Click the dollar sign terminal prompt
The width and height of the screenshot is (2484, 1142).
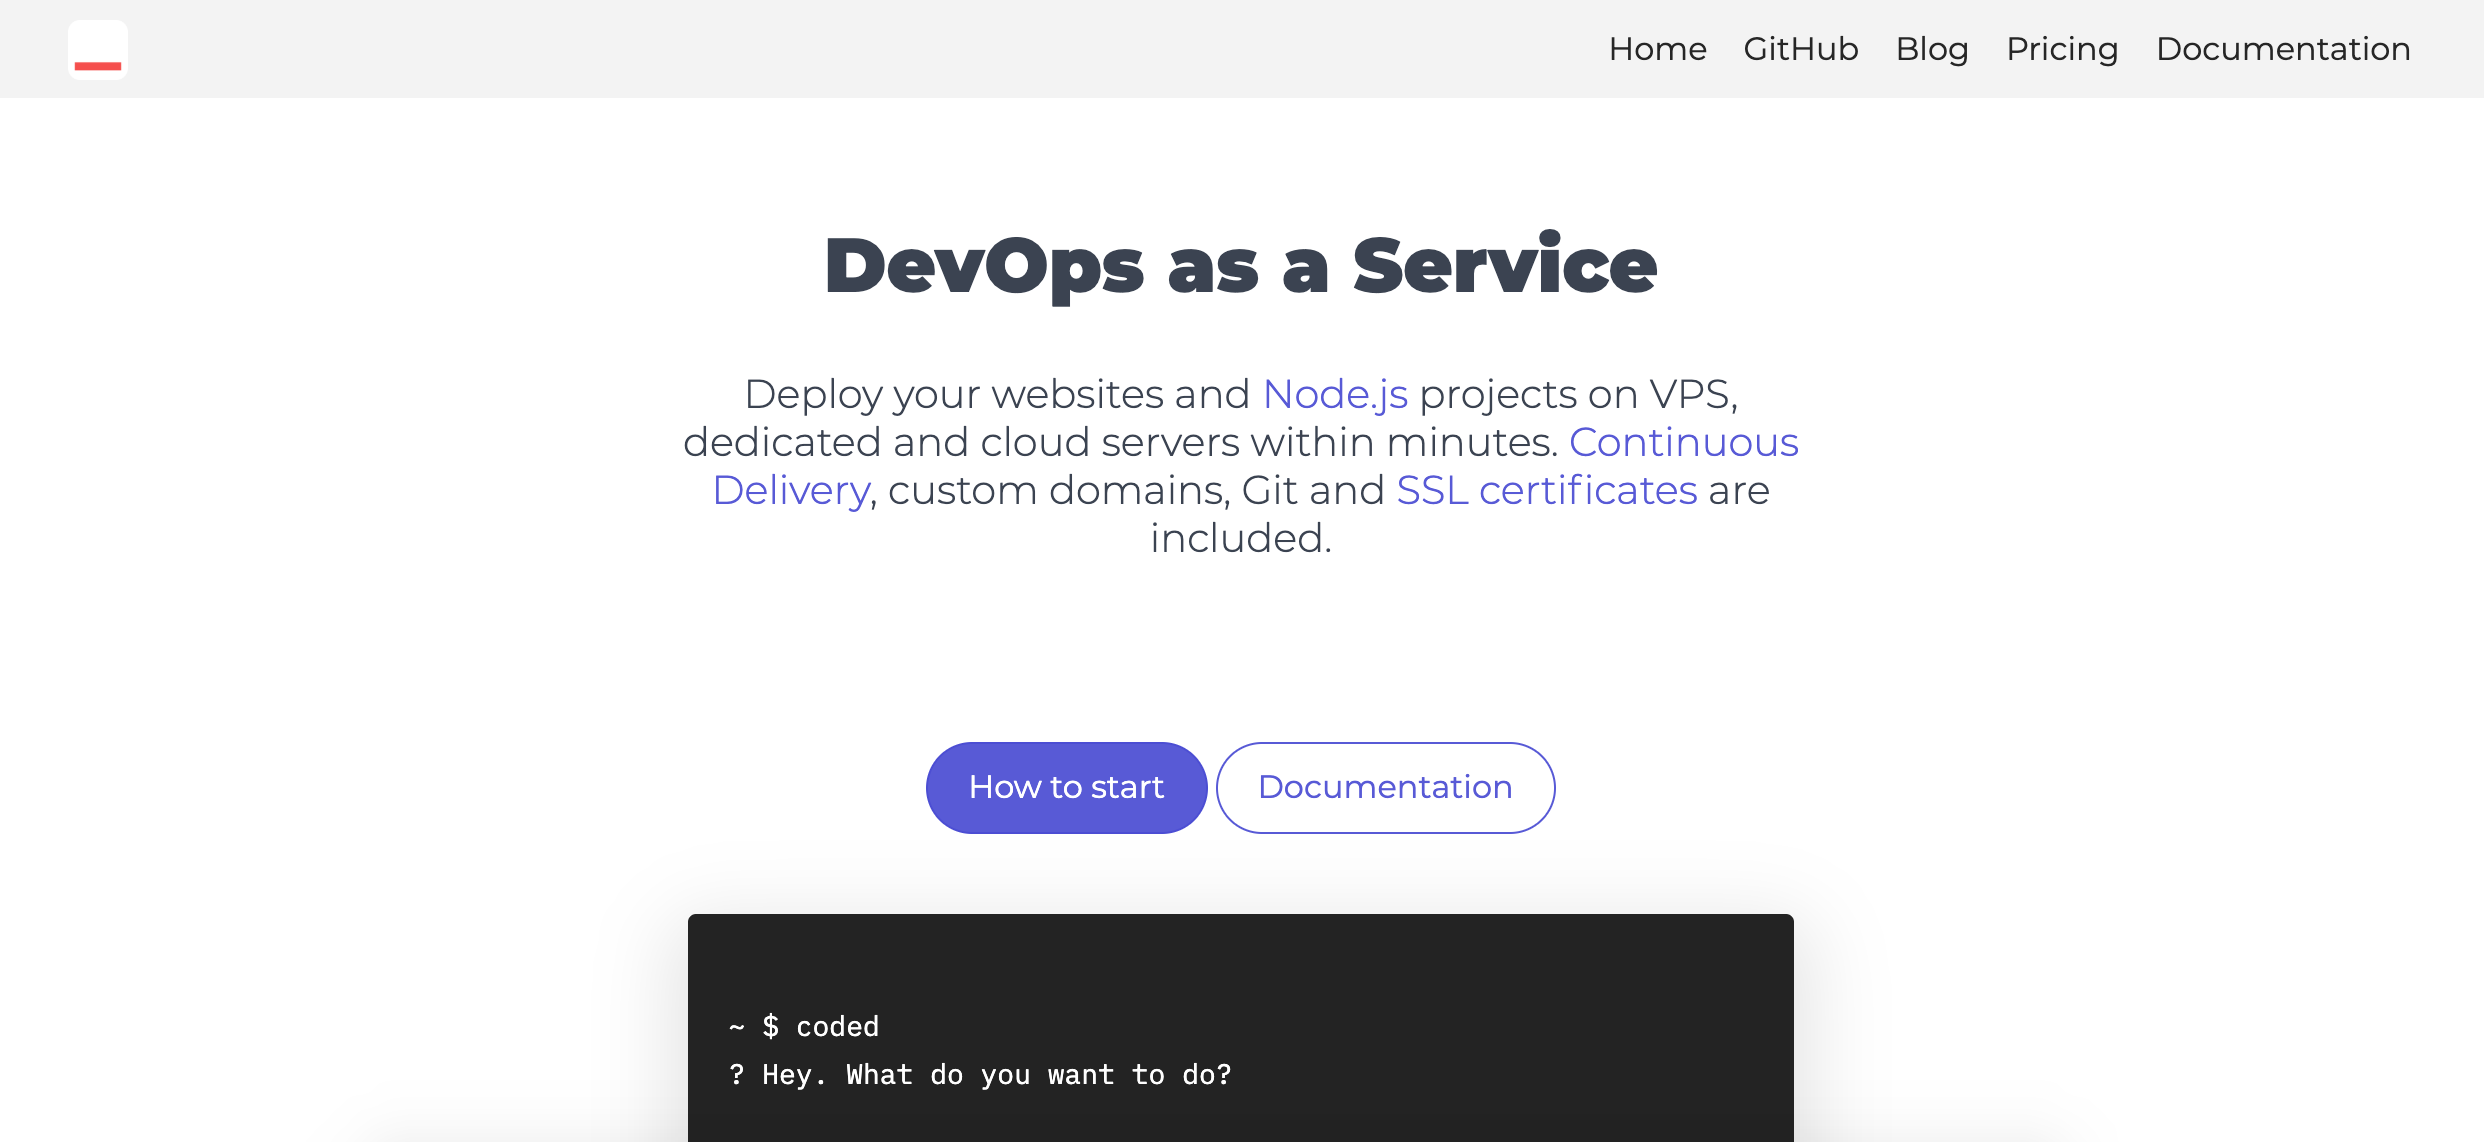pyautogui.click(x=770, y=1027)
